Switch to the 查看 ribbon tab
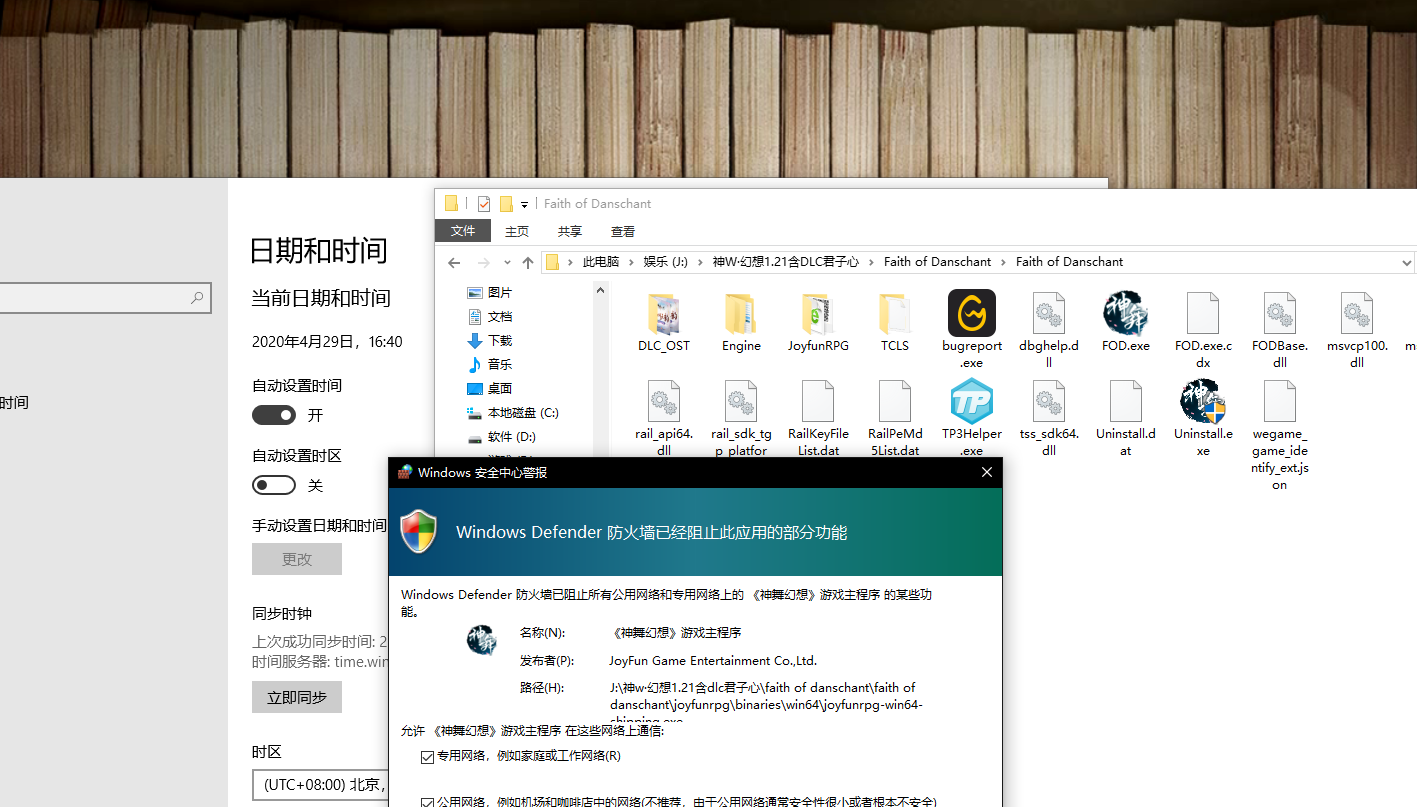The height and width of the screenshot is (807, 1417). coord(623,231)
